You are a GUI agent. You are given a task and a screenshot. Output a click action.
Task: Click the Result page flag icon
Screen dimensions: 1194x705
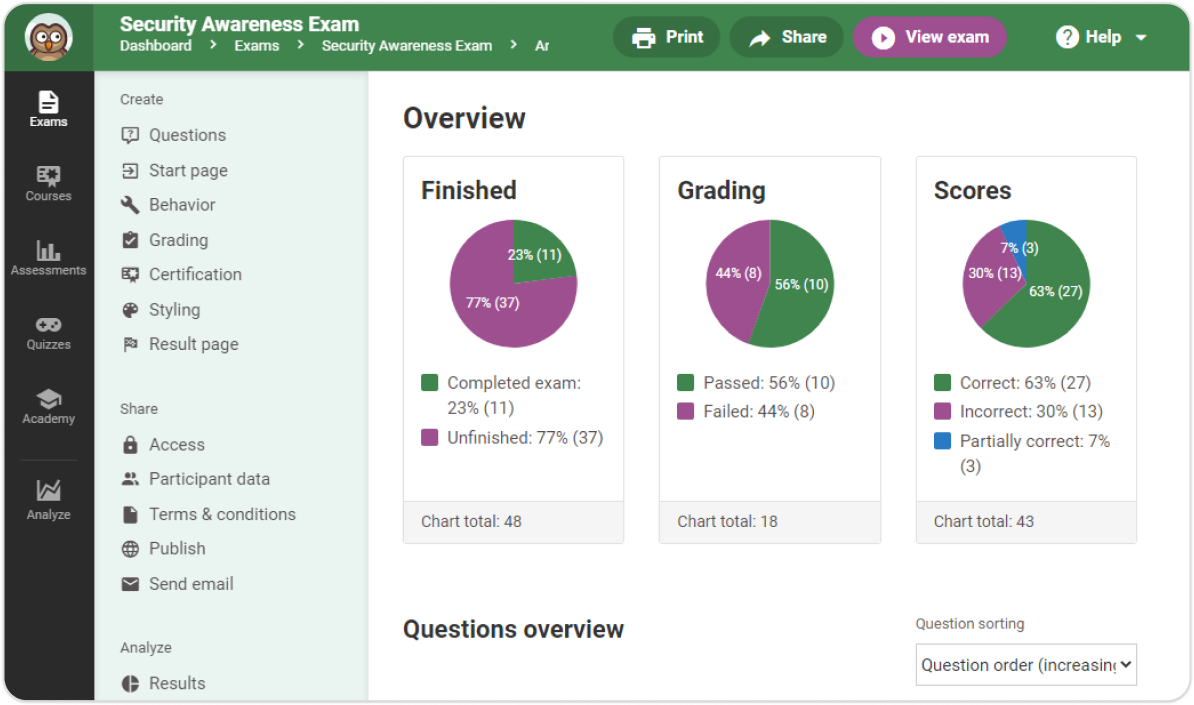coord(130,344)
